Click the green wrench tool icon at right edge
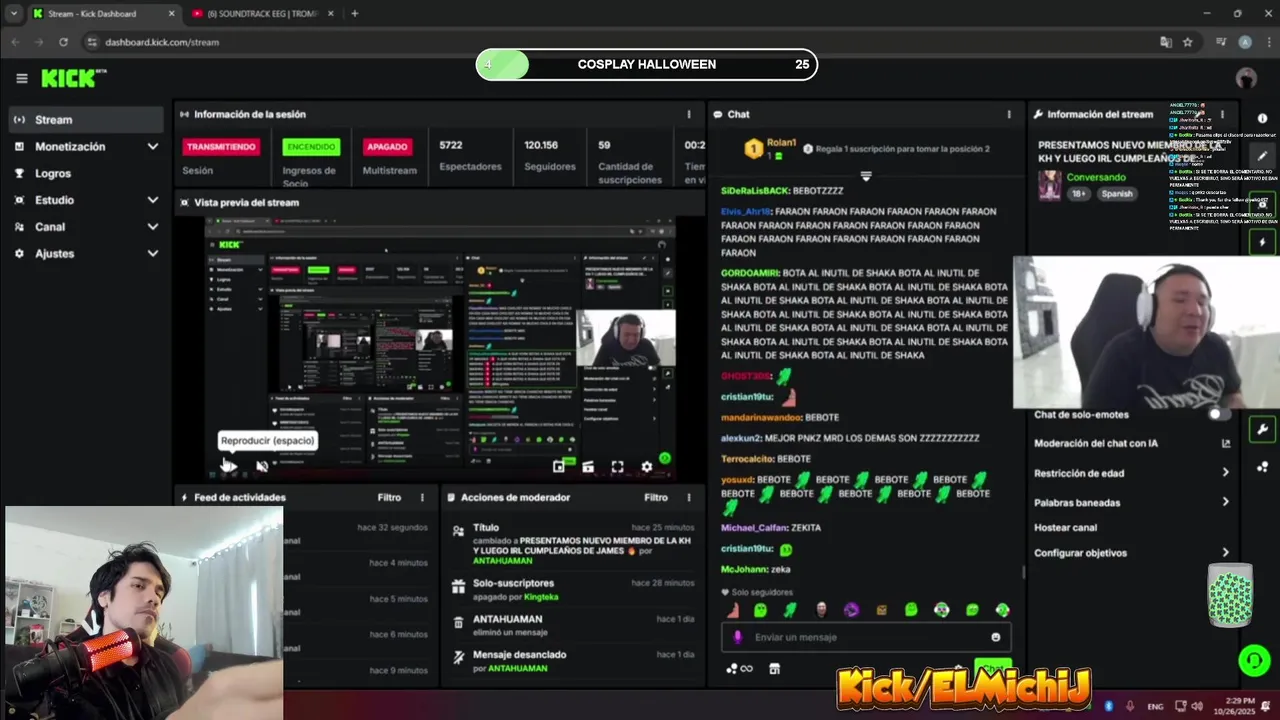1280x720 pixels. point(1262,430)
